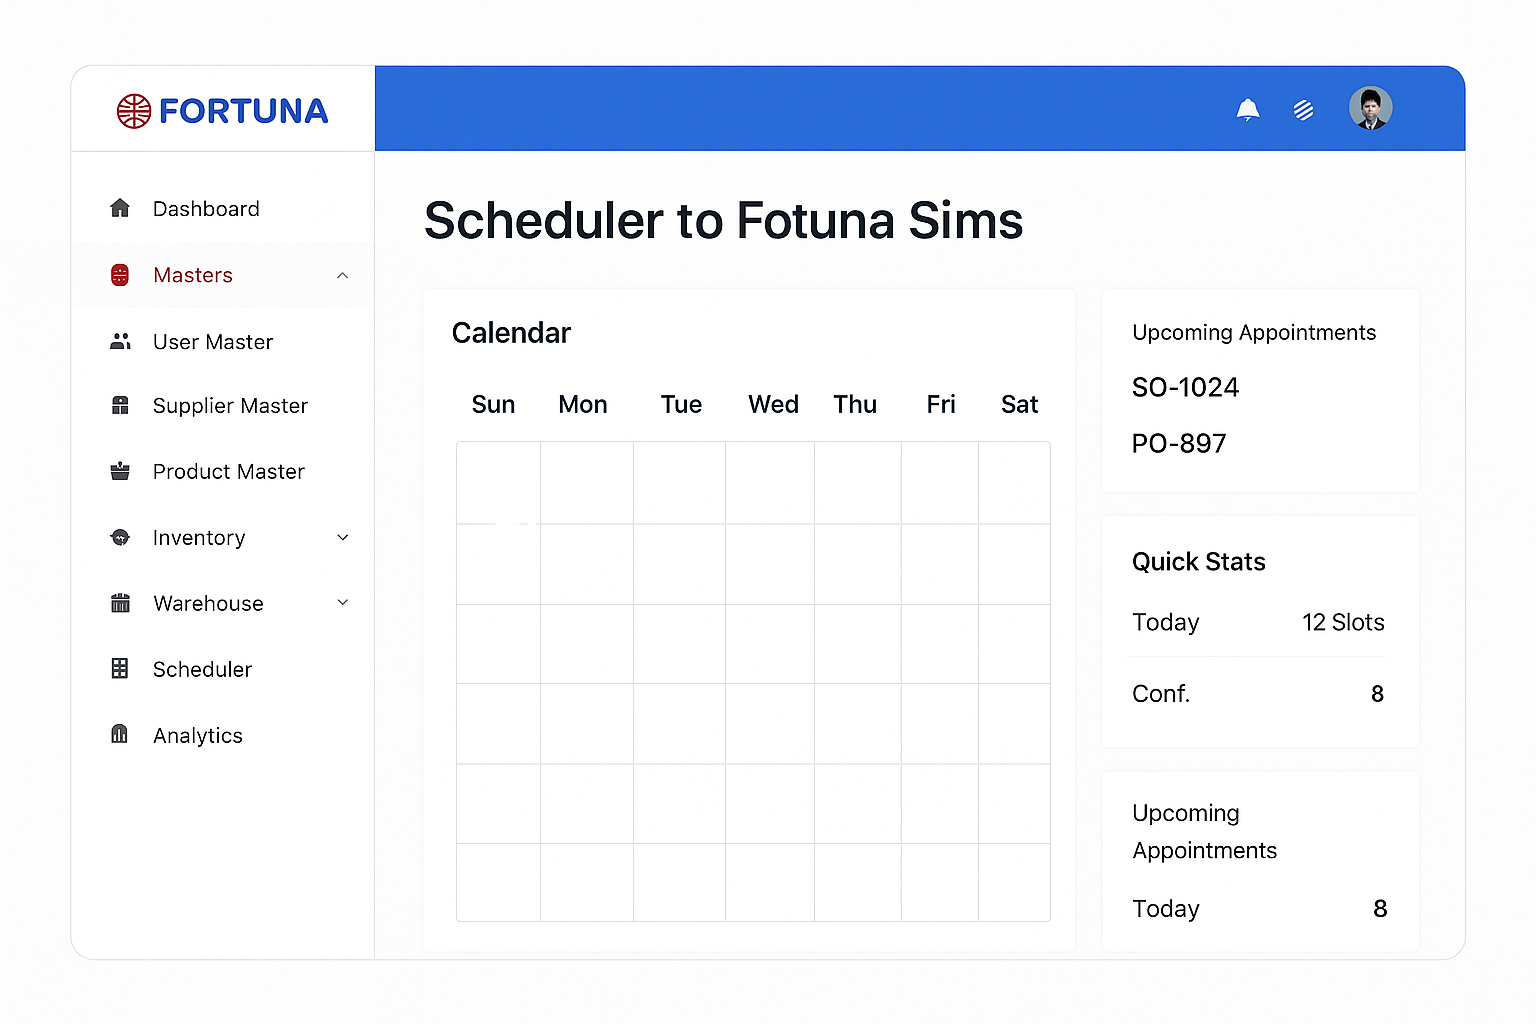The image size is (1536, 1024).
Task: Go to the Analytics menu item
Action: (x=198, y=735)
